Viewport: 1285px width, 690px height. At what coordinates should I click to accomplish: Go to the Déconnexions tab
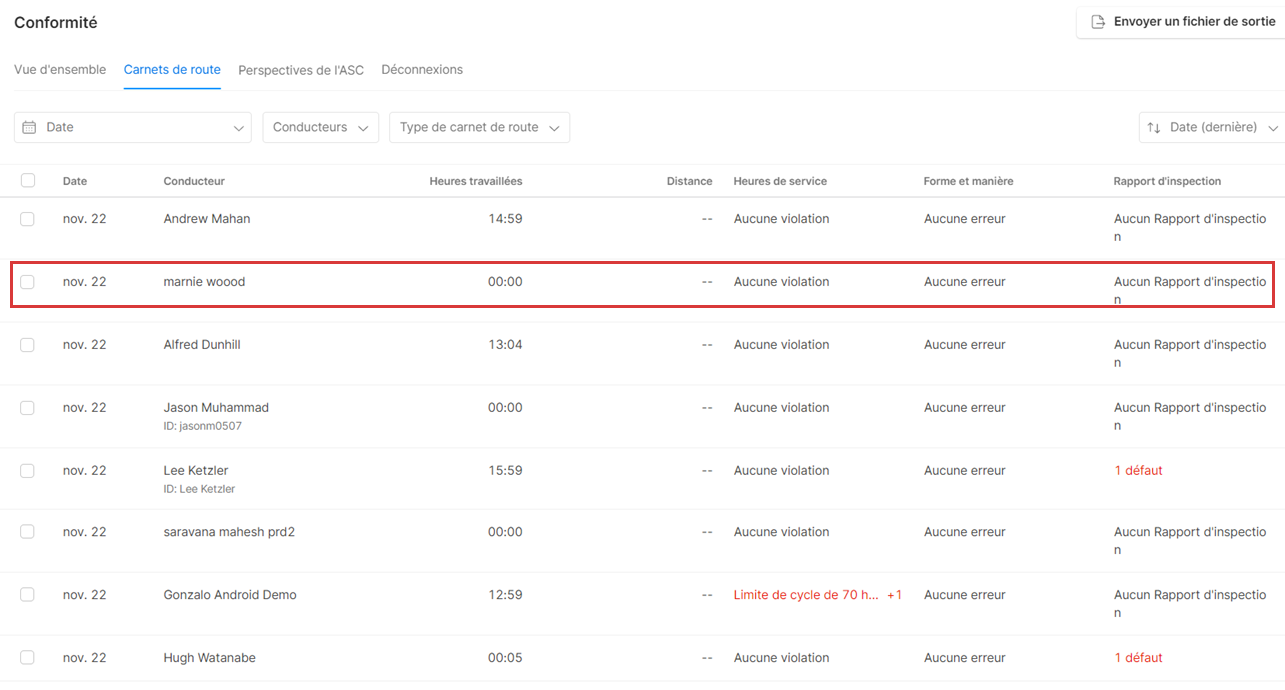(x=422, y=70)
